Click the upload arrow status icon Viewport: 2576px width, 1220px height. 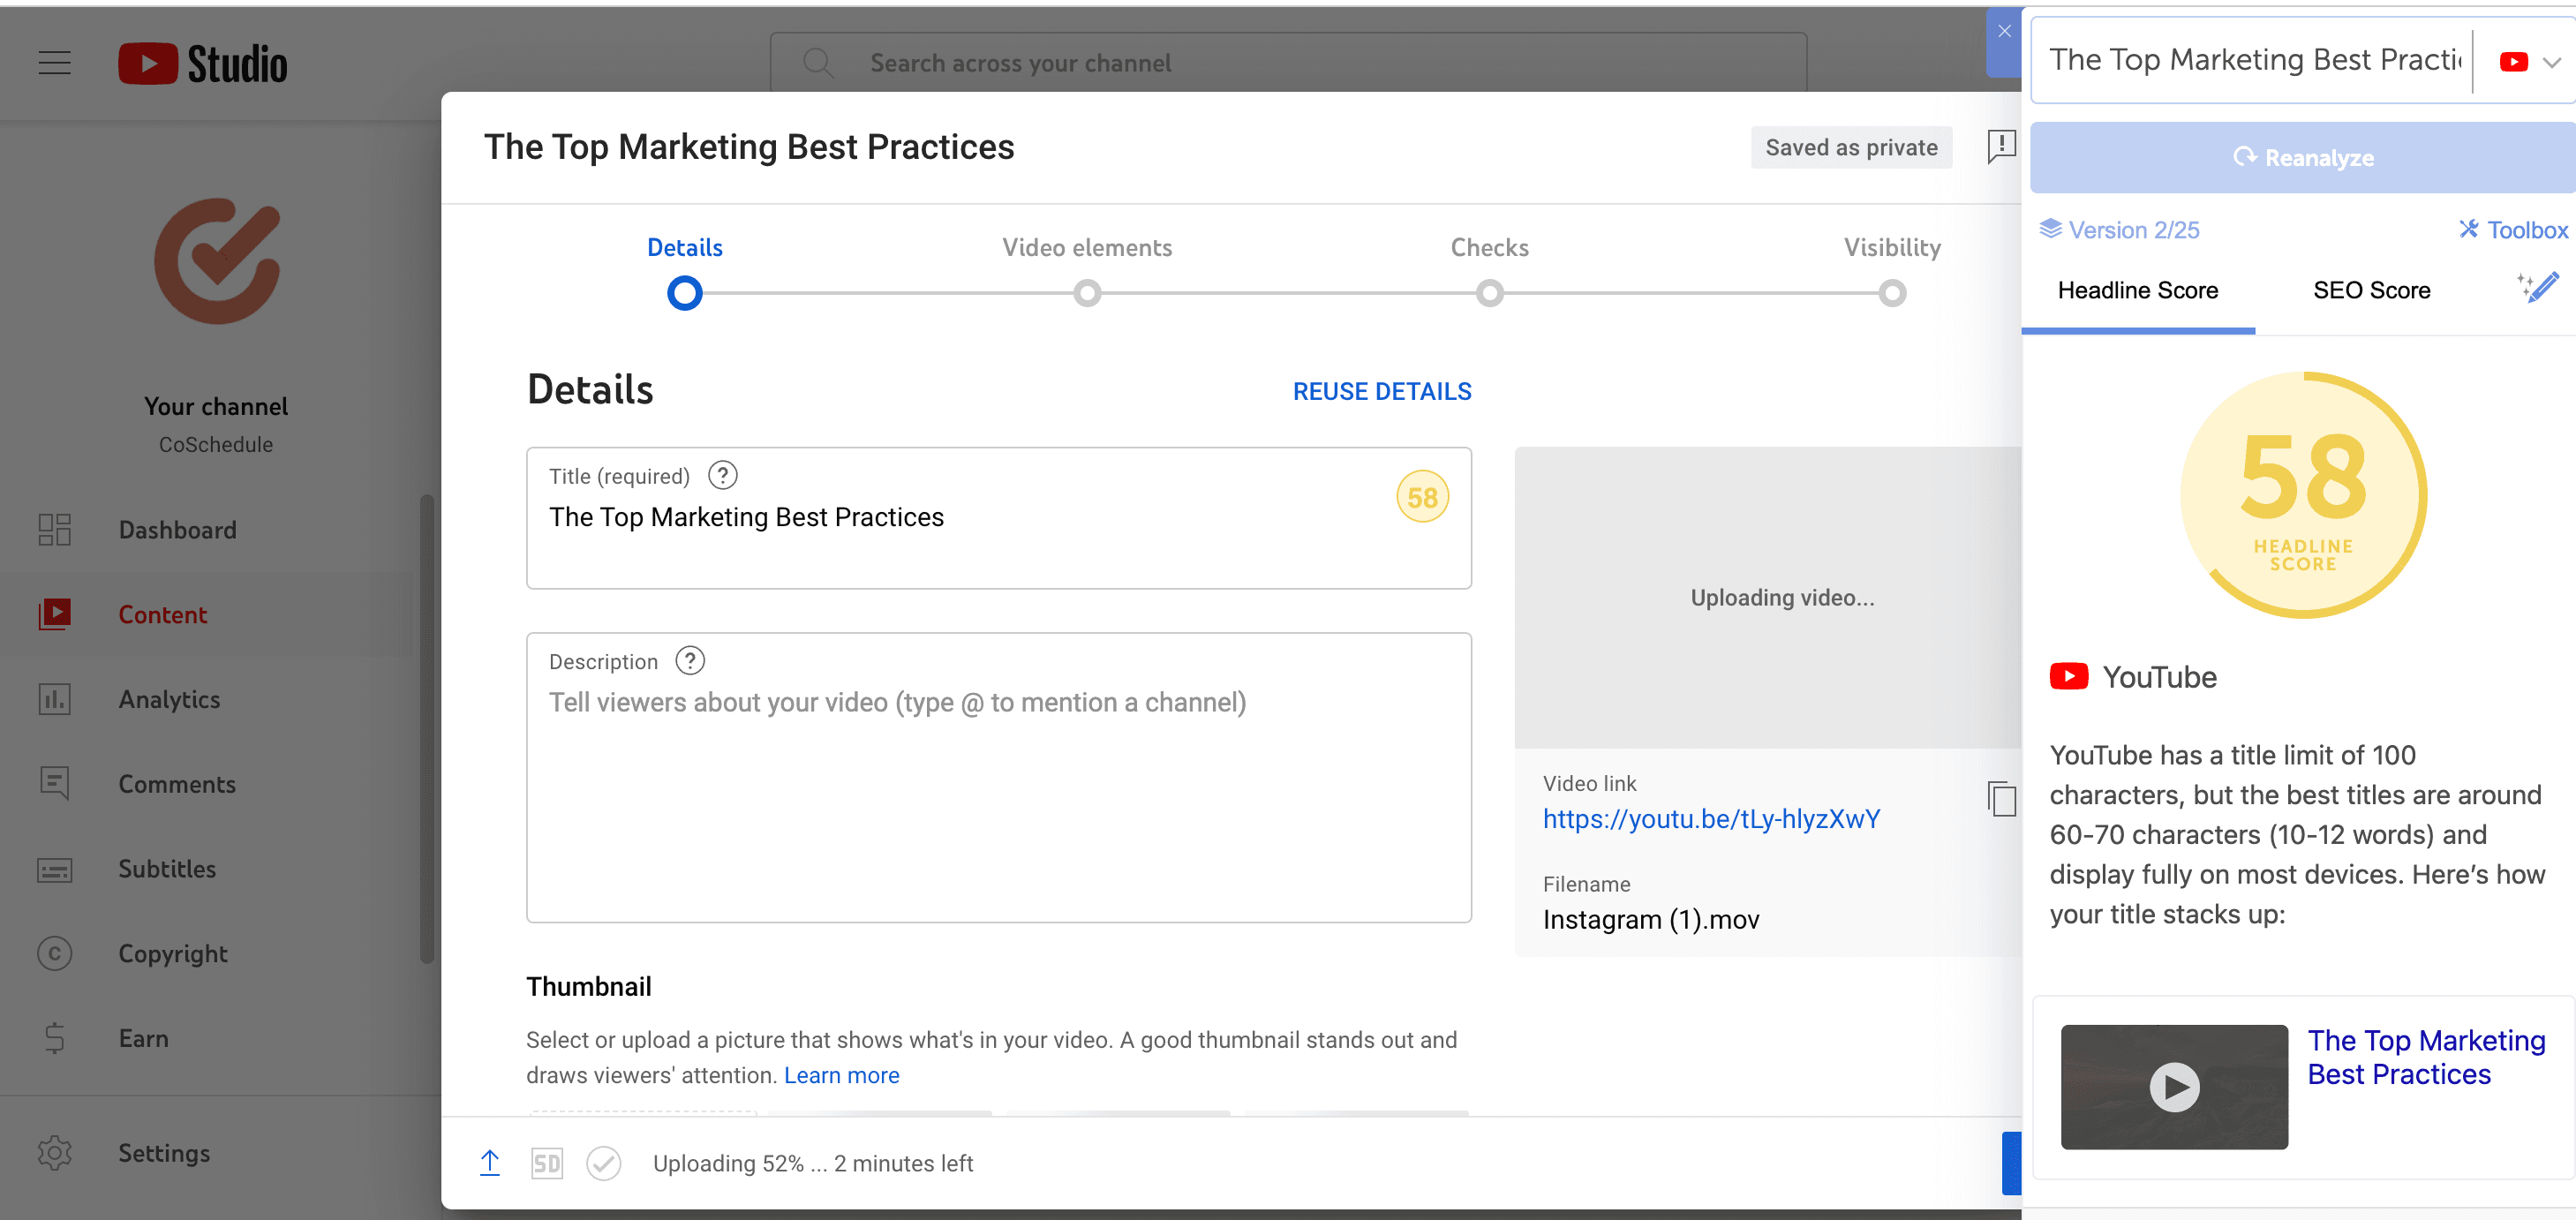click(x=490, y=1162)
